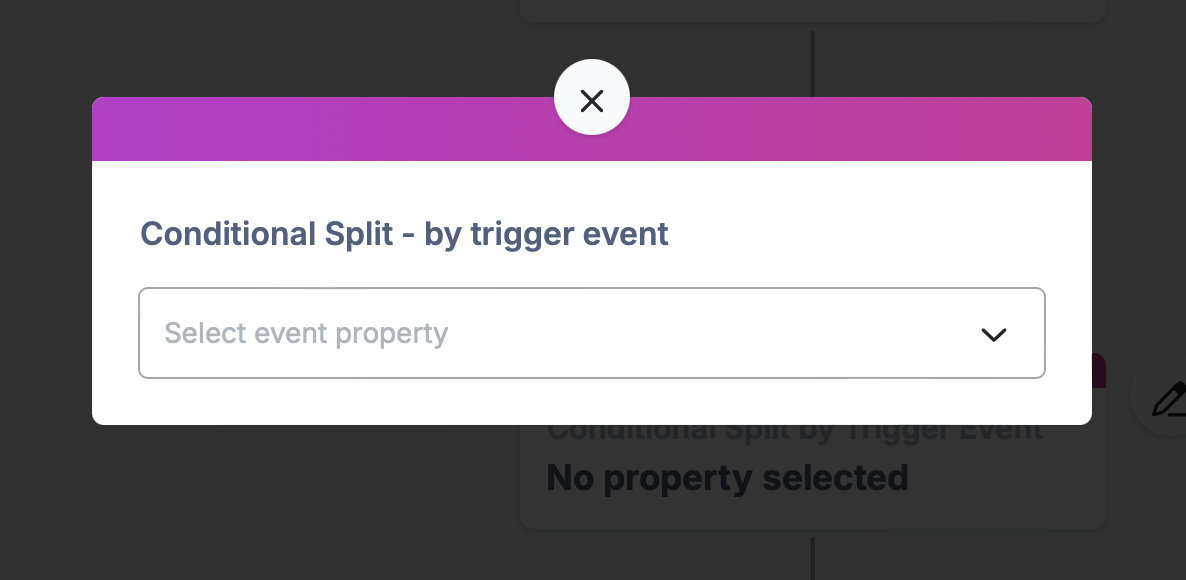The image size is (1186, 580).
Task: Select the partially visible card at the top
Action: [812, 10]
